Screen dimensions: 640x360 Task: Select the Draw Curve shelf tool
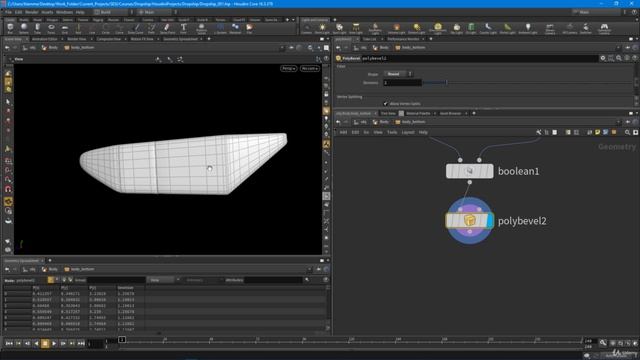click(x=136, y=29)
